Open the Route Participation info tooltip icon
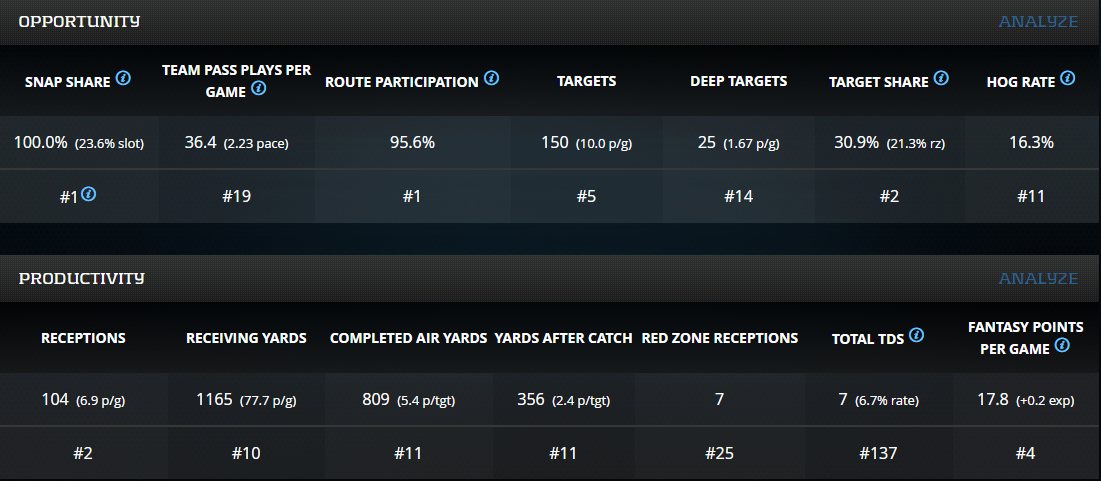Screen dimensions: 1101x481 pyautogui.click(x=492, y=78)
